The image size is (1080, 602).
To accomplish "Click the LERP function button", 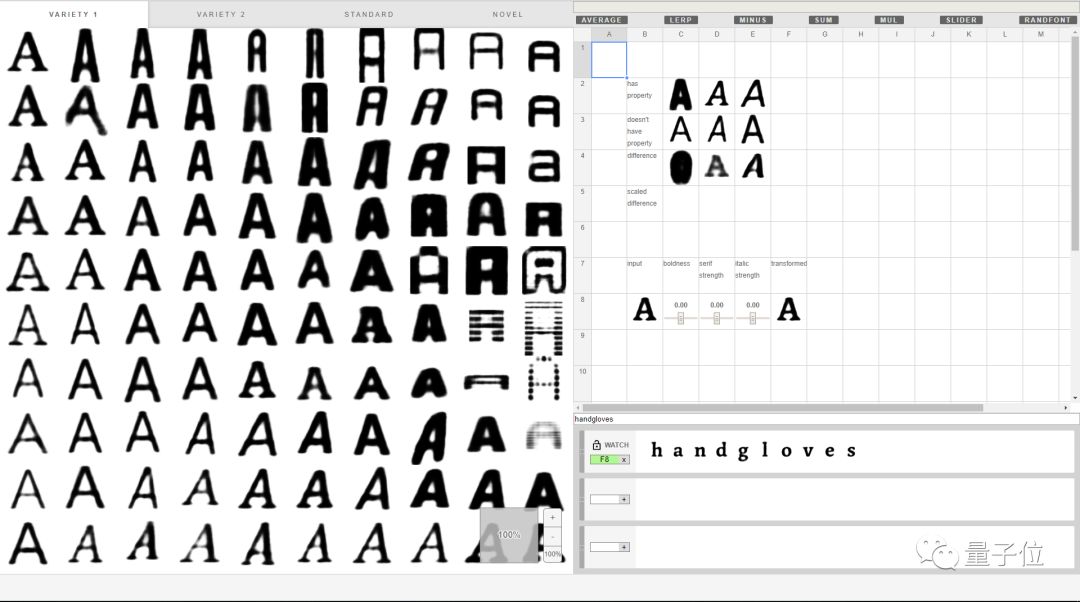I will tap(681, 20).
